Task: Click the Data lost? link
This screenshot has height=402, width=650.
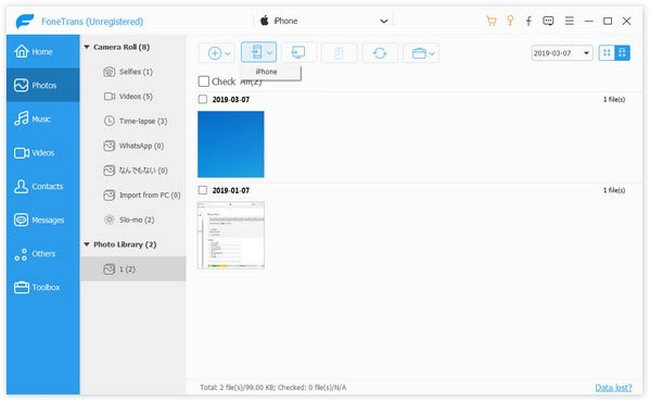Action: [613, 387]
